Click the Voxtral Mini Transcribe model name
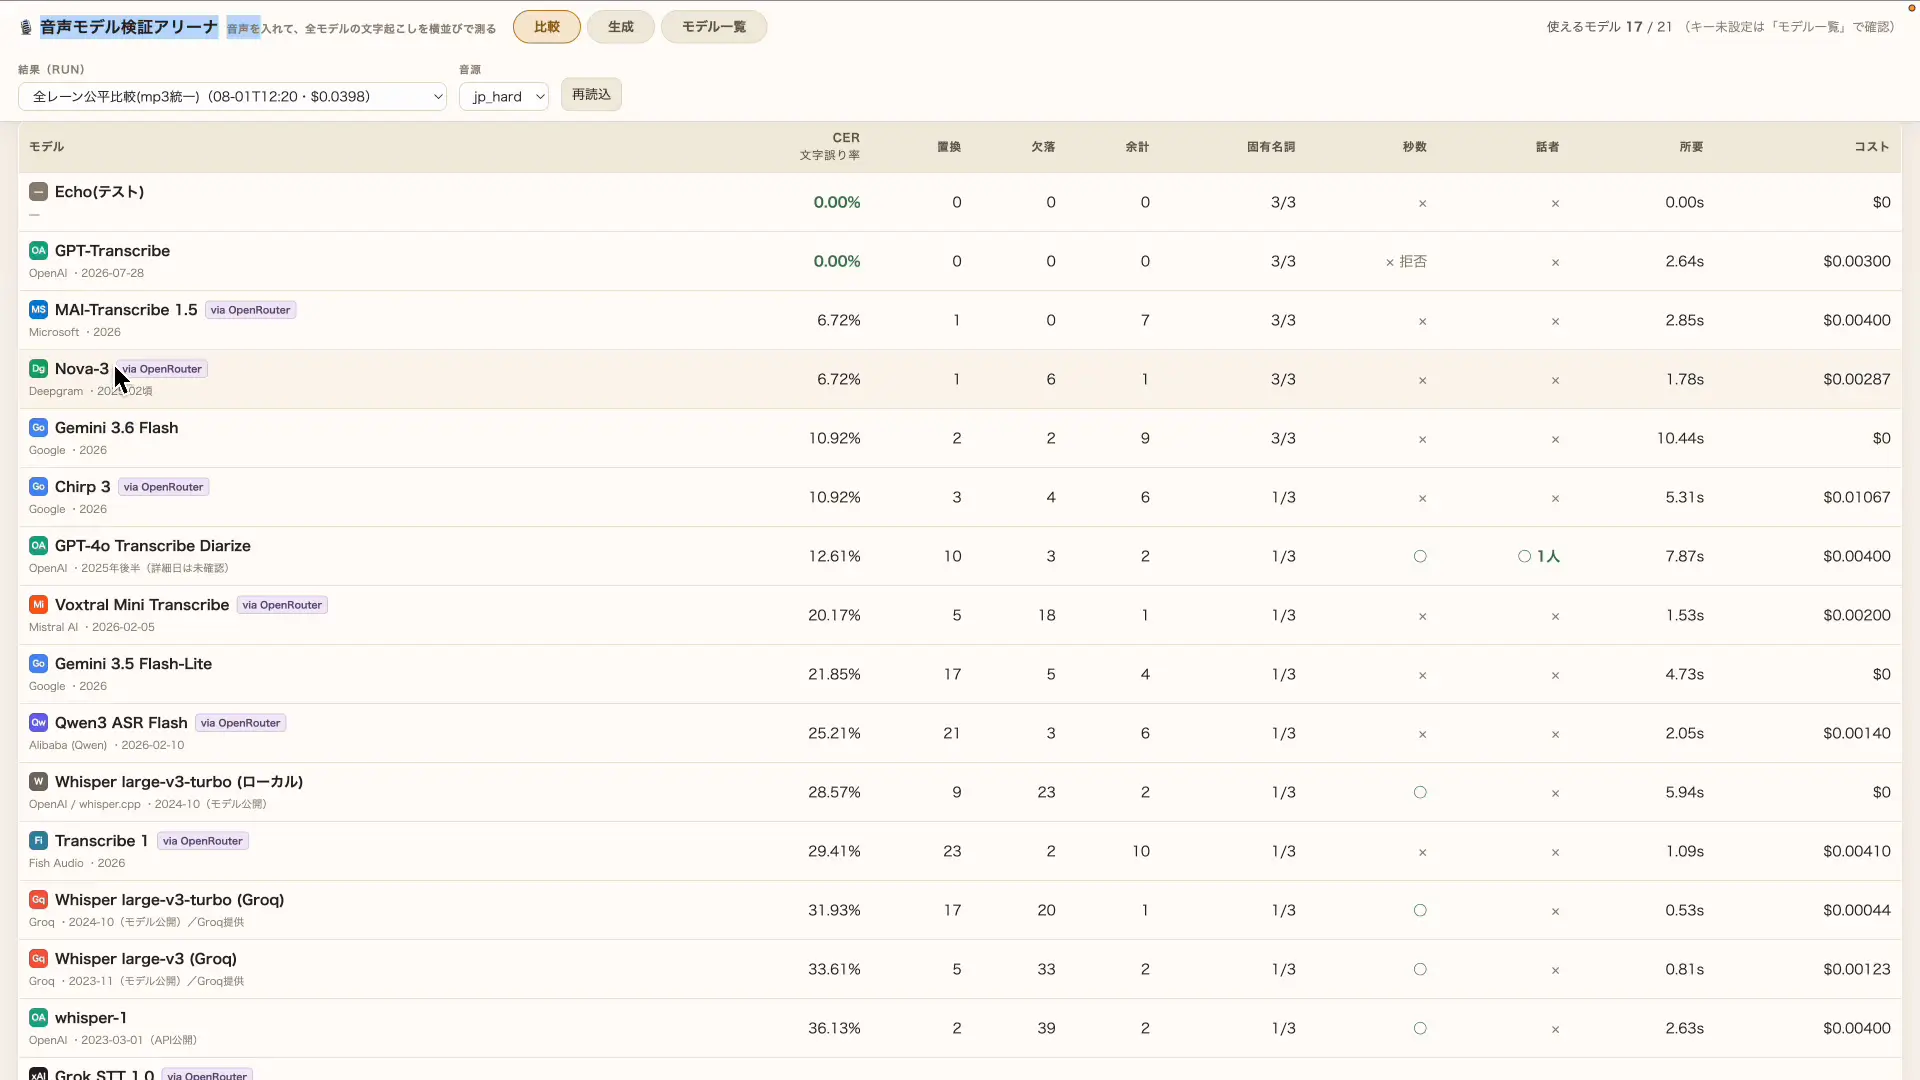This screenshot has width=1920, height=1080. point(142,605)
